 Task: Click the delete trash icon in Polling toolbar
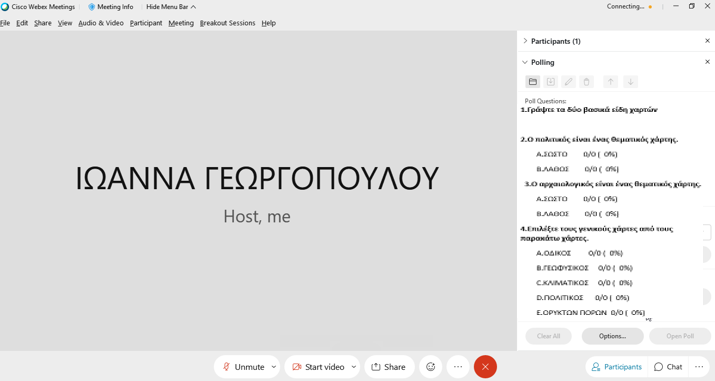tap(586, 82)
